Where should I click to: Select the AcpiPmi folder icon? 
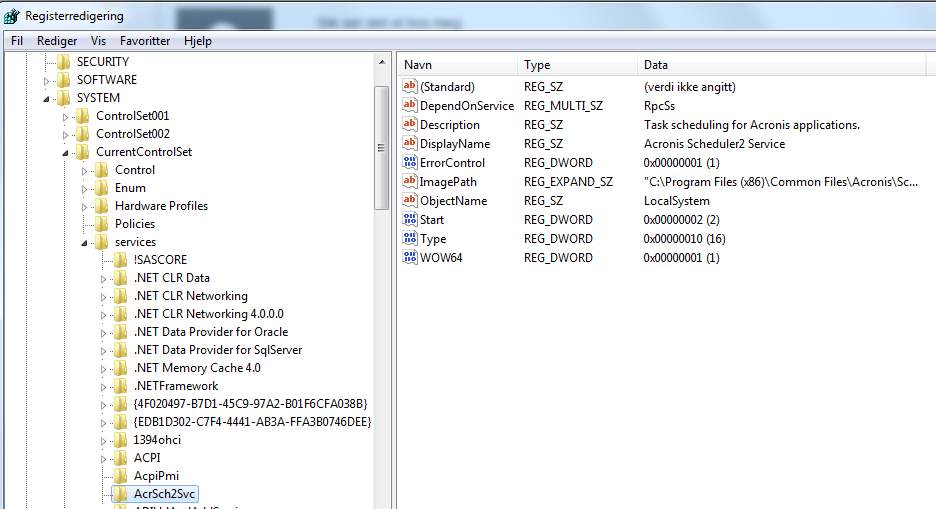point(121,476)
